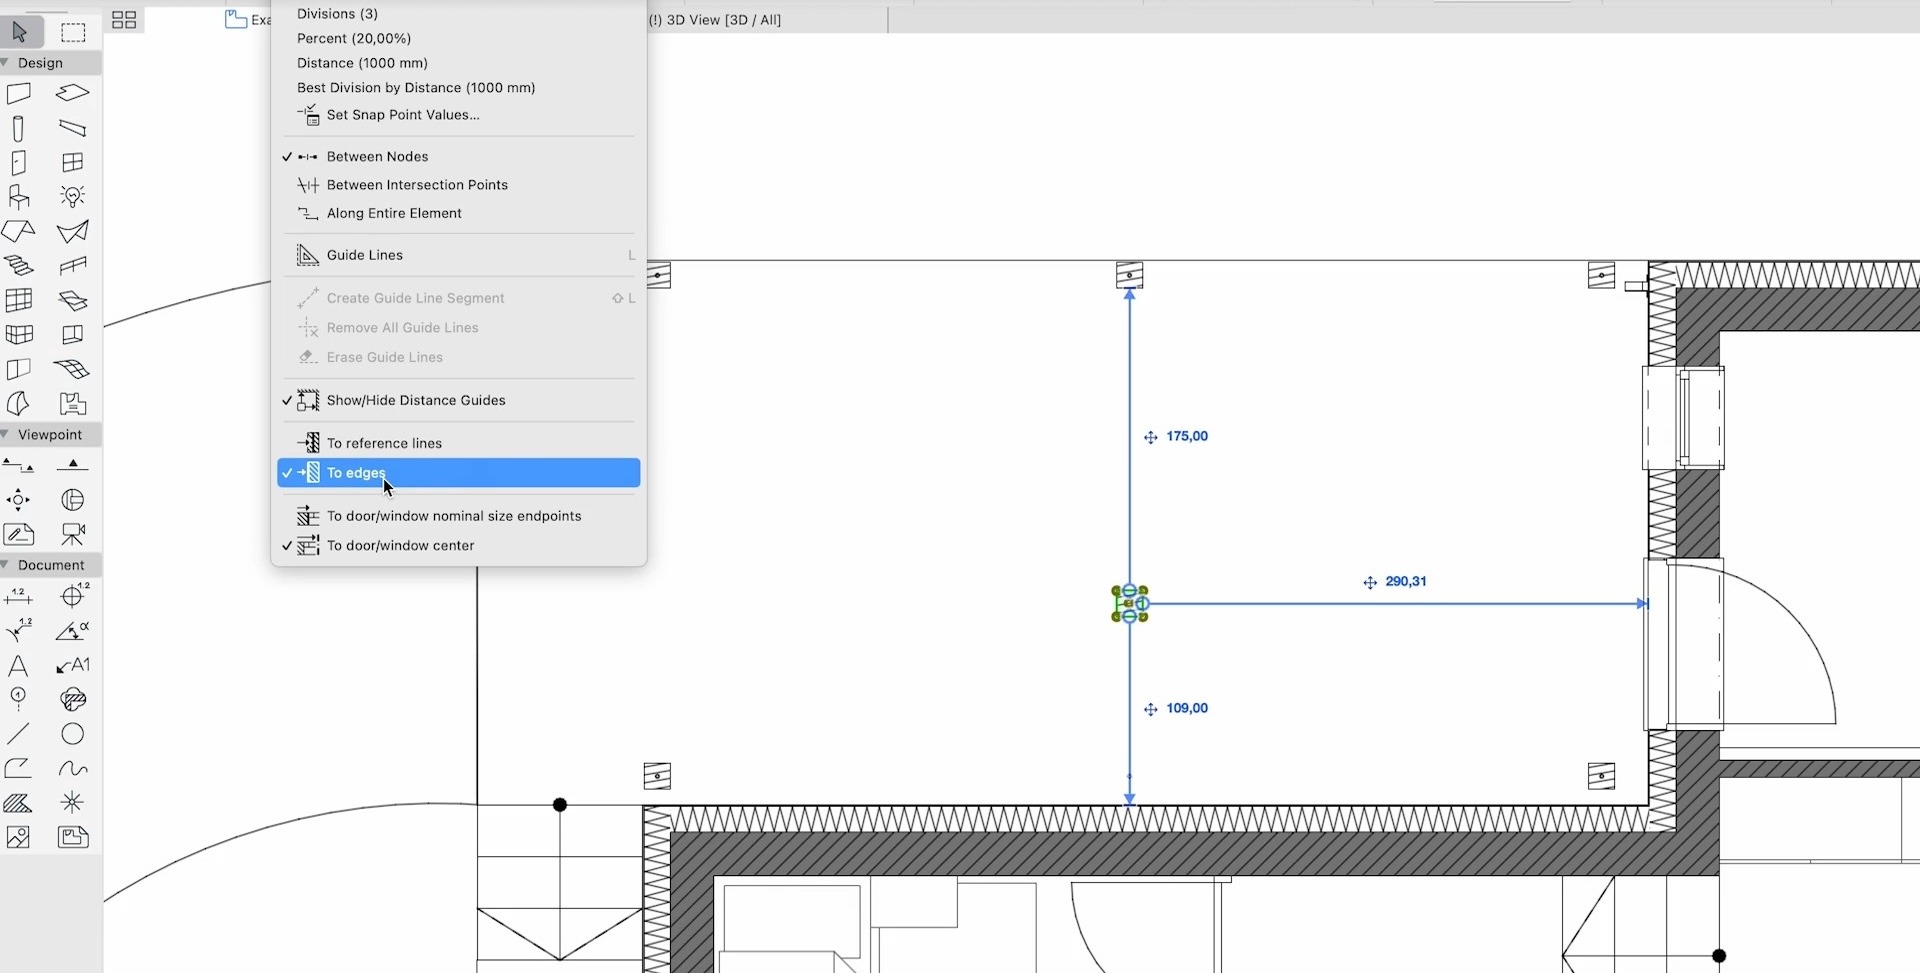Select the Elevation tool

[73, 466]
